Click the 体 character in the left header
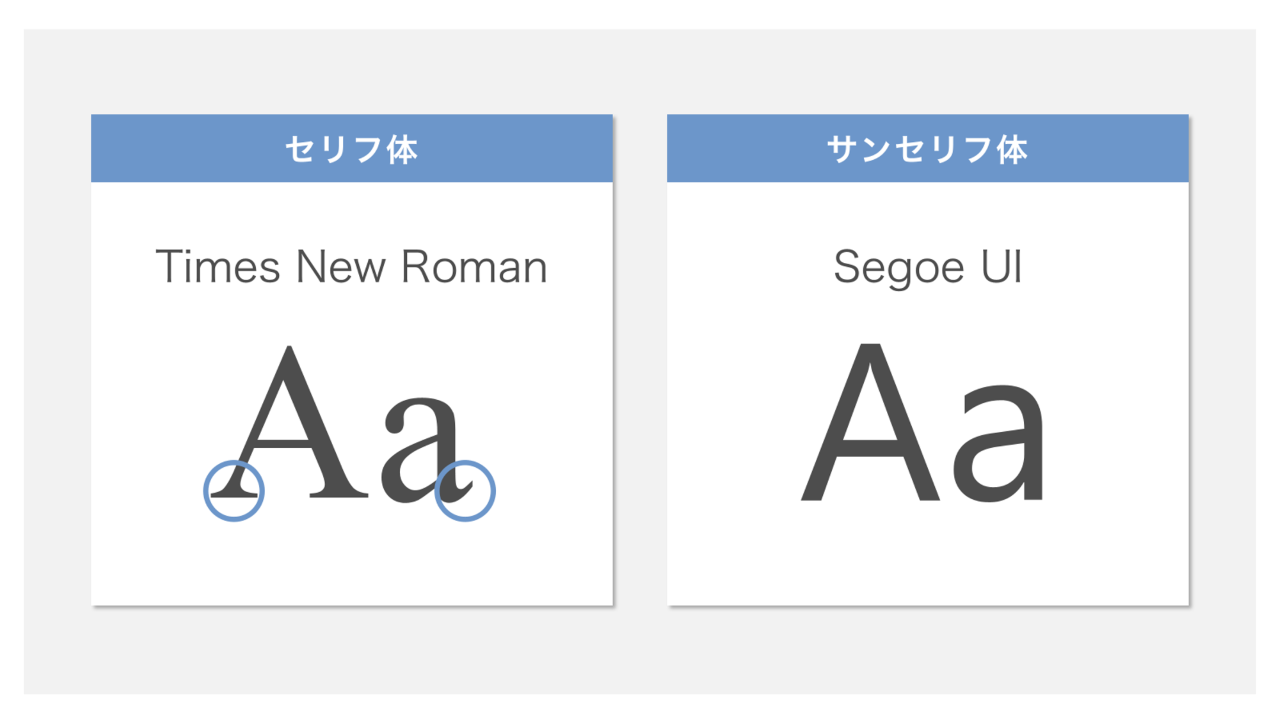The width and height of the screenshot is (1280, 720). coord(403,149)
